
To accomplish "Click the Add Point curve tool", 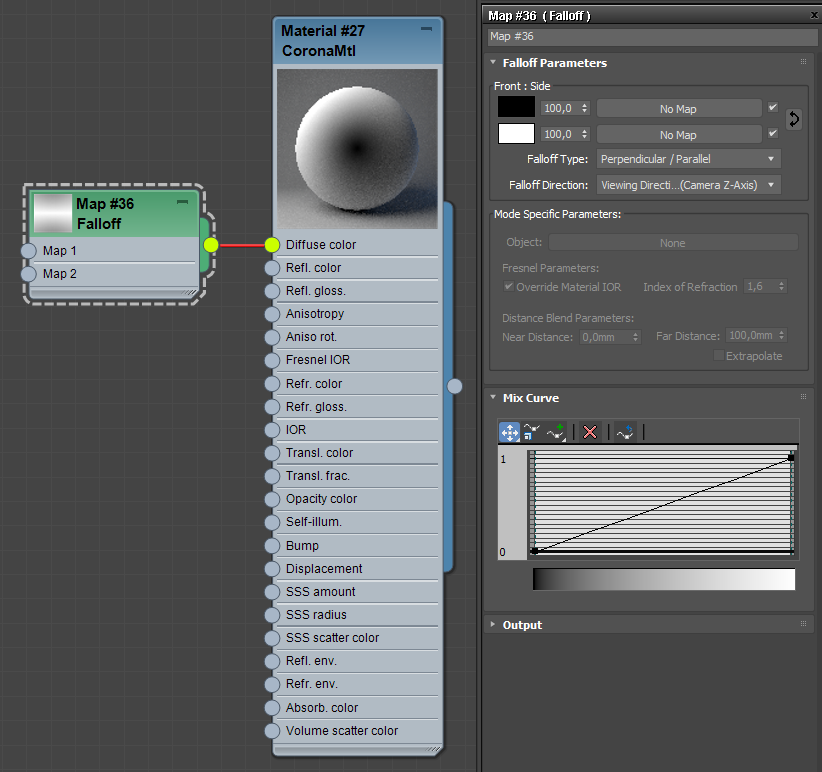I will coord(556,432).
